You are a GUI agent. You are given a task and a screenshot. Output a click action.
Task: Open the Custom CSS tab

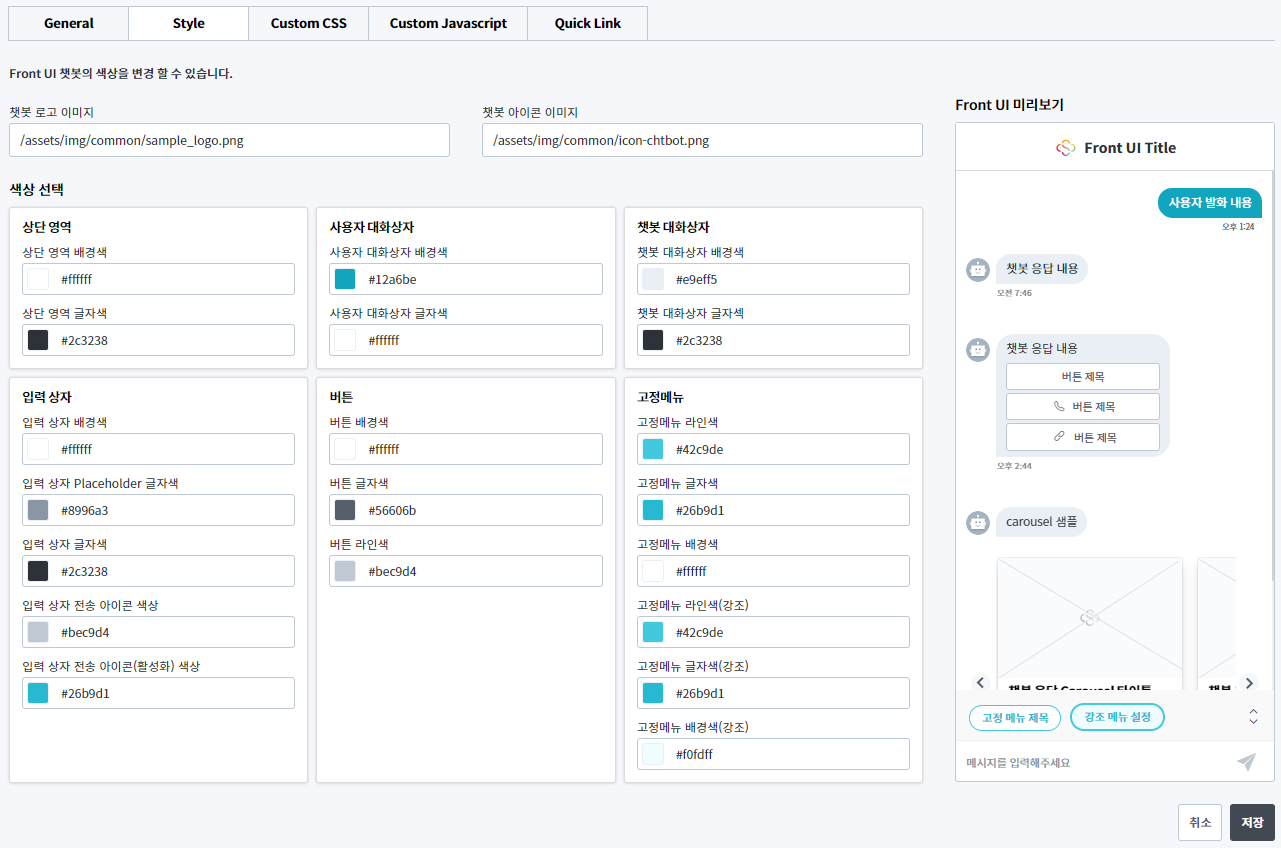click(x=308, y=23)
